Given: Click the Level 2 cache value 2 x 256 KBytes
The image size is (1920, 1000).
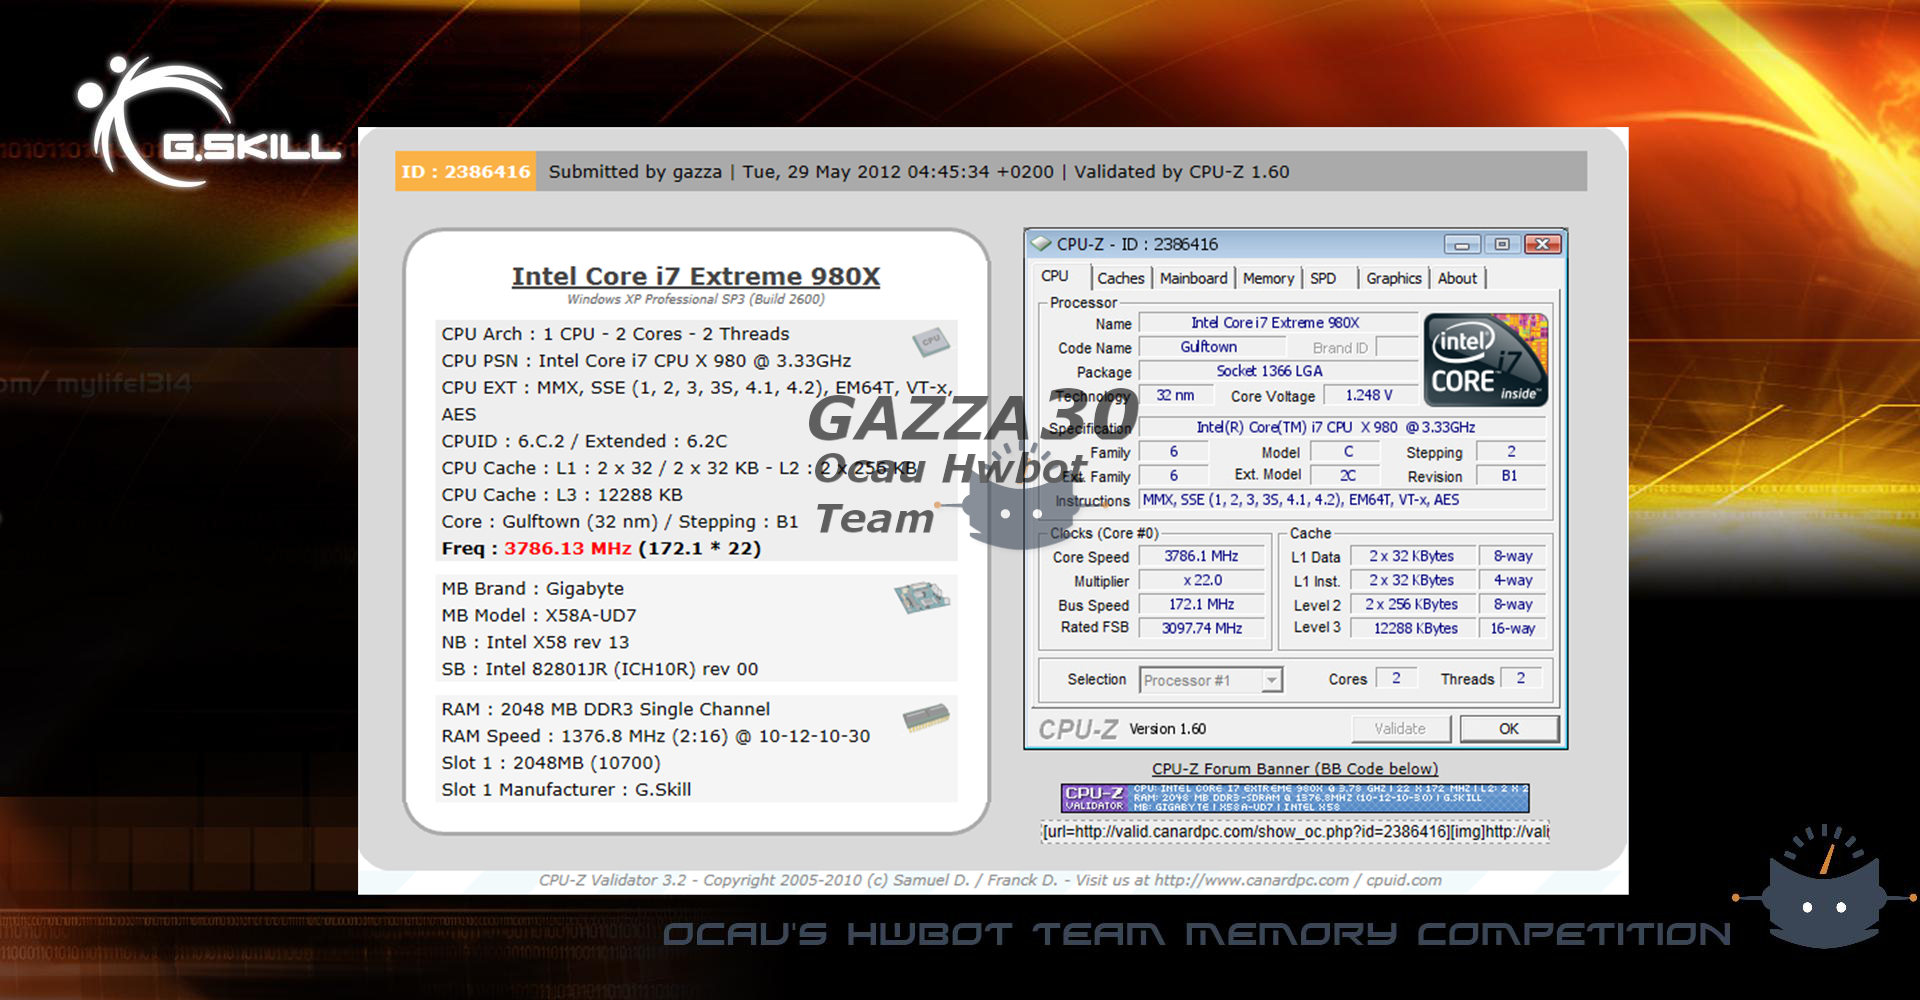Looking at the screenshot, I should coord(1412,604).
